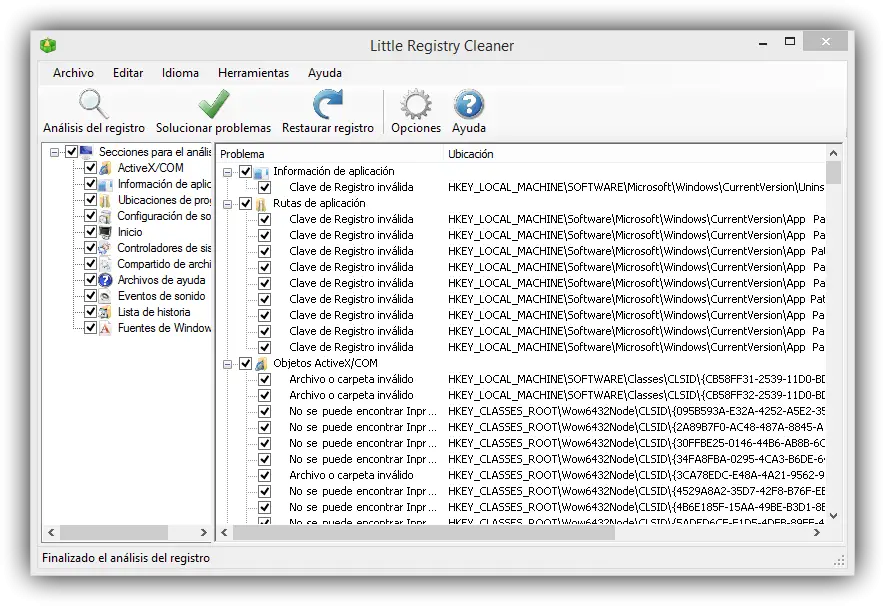Viewport: 885px width, 606px height.
Task: Collapse the Información de aplicación results group
Action: click(227, 172)
